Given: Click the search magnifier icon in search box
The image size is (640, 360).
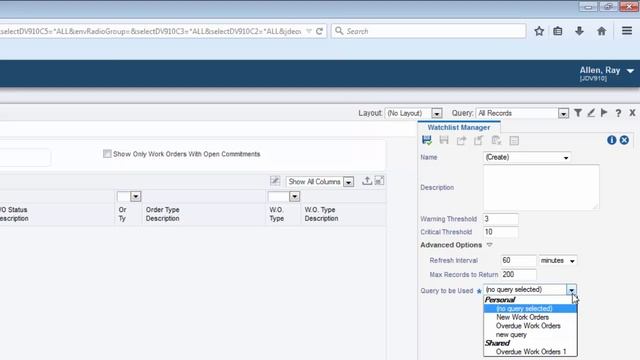Looking at the screenshot, I should [x=339, y=31].
